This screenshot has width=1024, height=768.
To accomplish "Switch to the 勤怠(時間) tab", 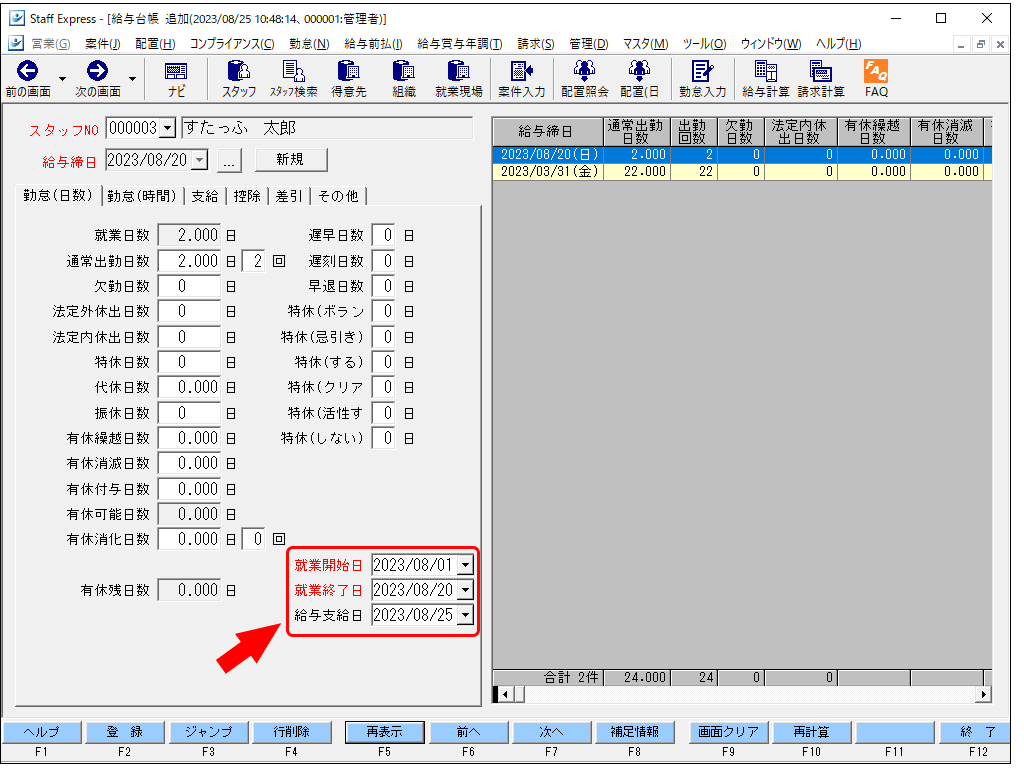I will tap(142, 196).
